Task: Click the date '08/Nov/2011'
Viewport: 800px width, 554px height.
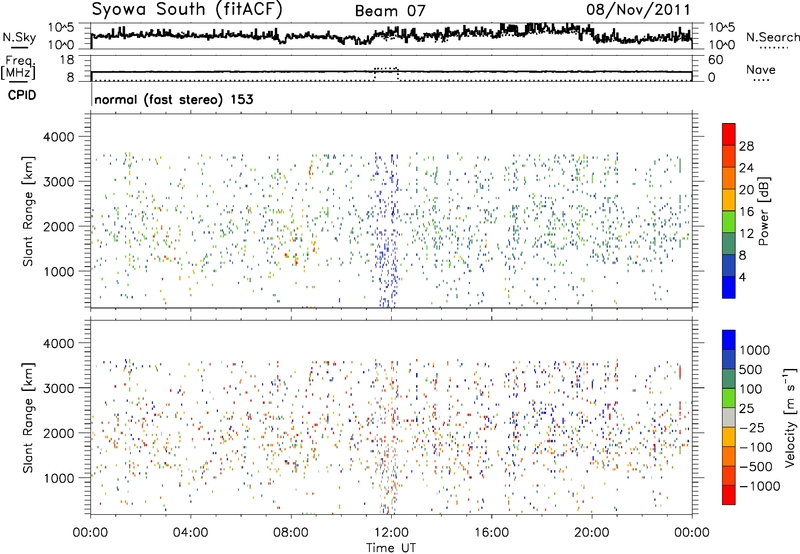Action: (638, 10)
